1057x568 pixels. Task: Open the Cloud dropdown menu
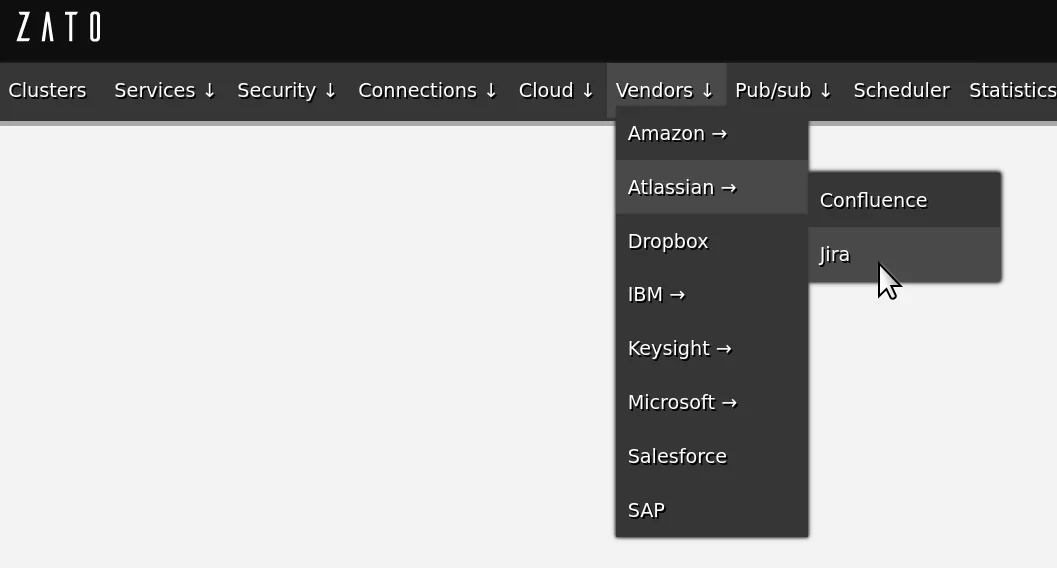coord(556,91)
